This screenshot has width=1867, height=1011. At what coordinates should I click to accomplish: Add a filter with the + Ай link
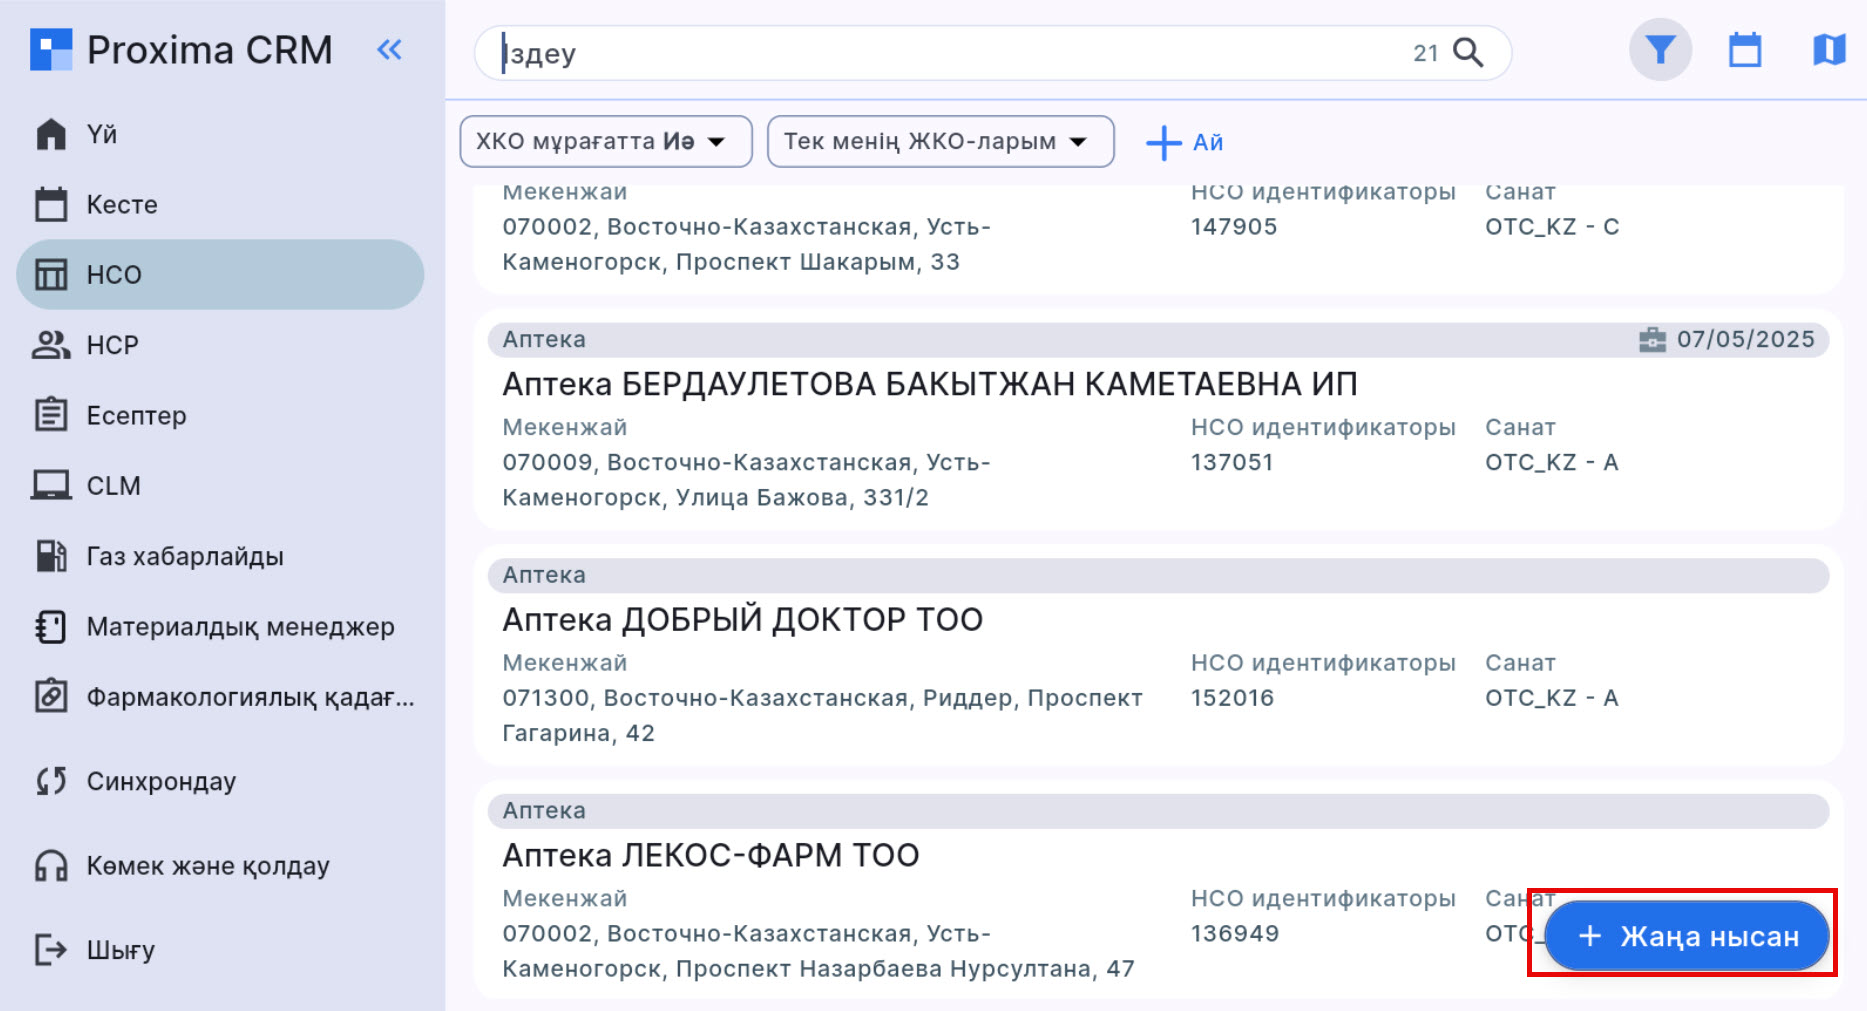coord(1185,142)
